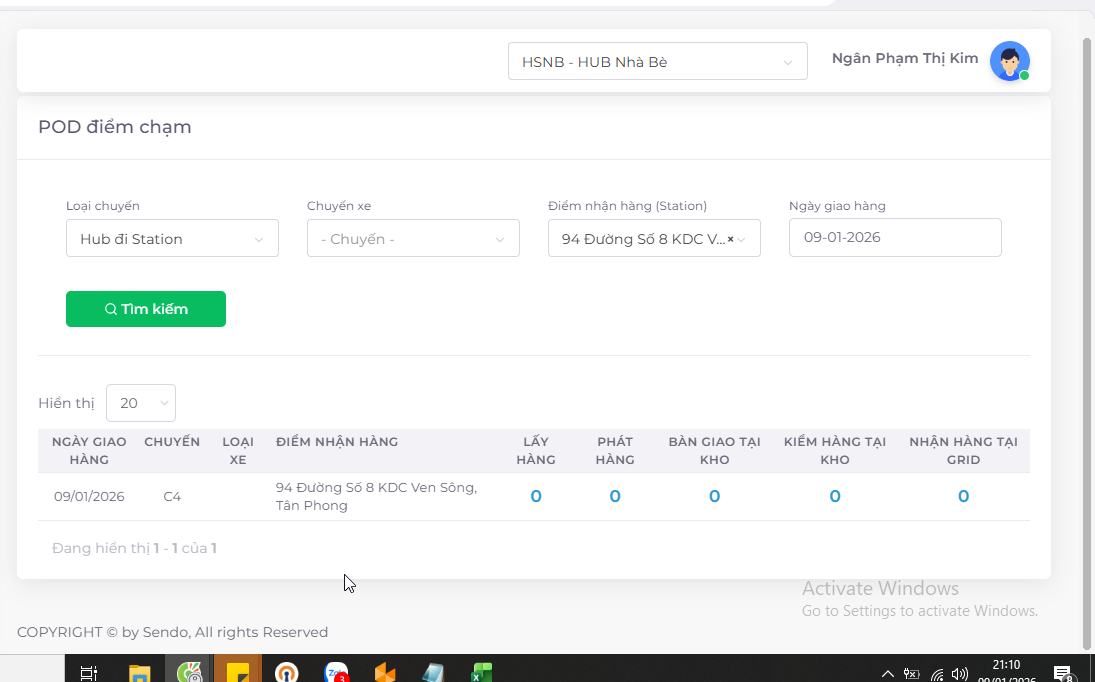
Task: Click the user avatar icon
Action: click(x=1010, y=61)
